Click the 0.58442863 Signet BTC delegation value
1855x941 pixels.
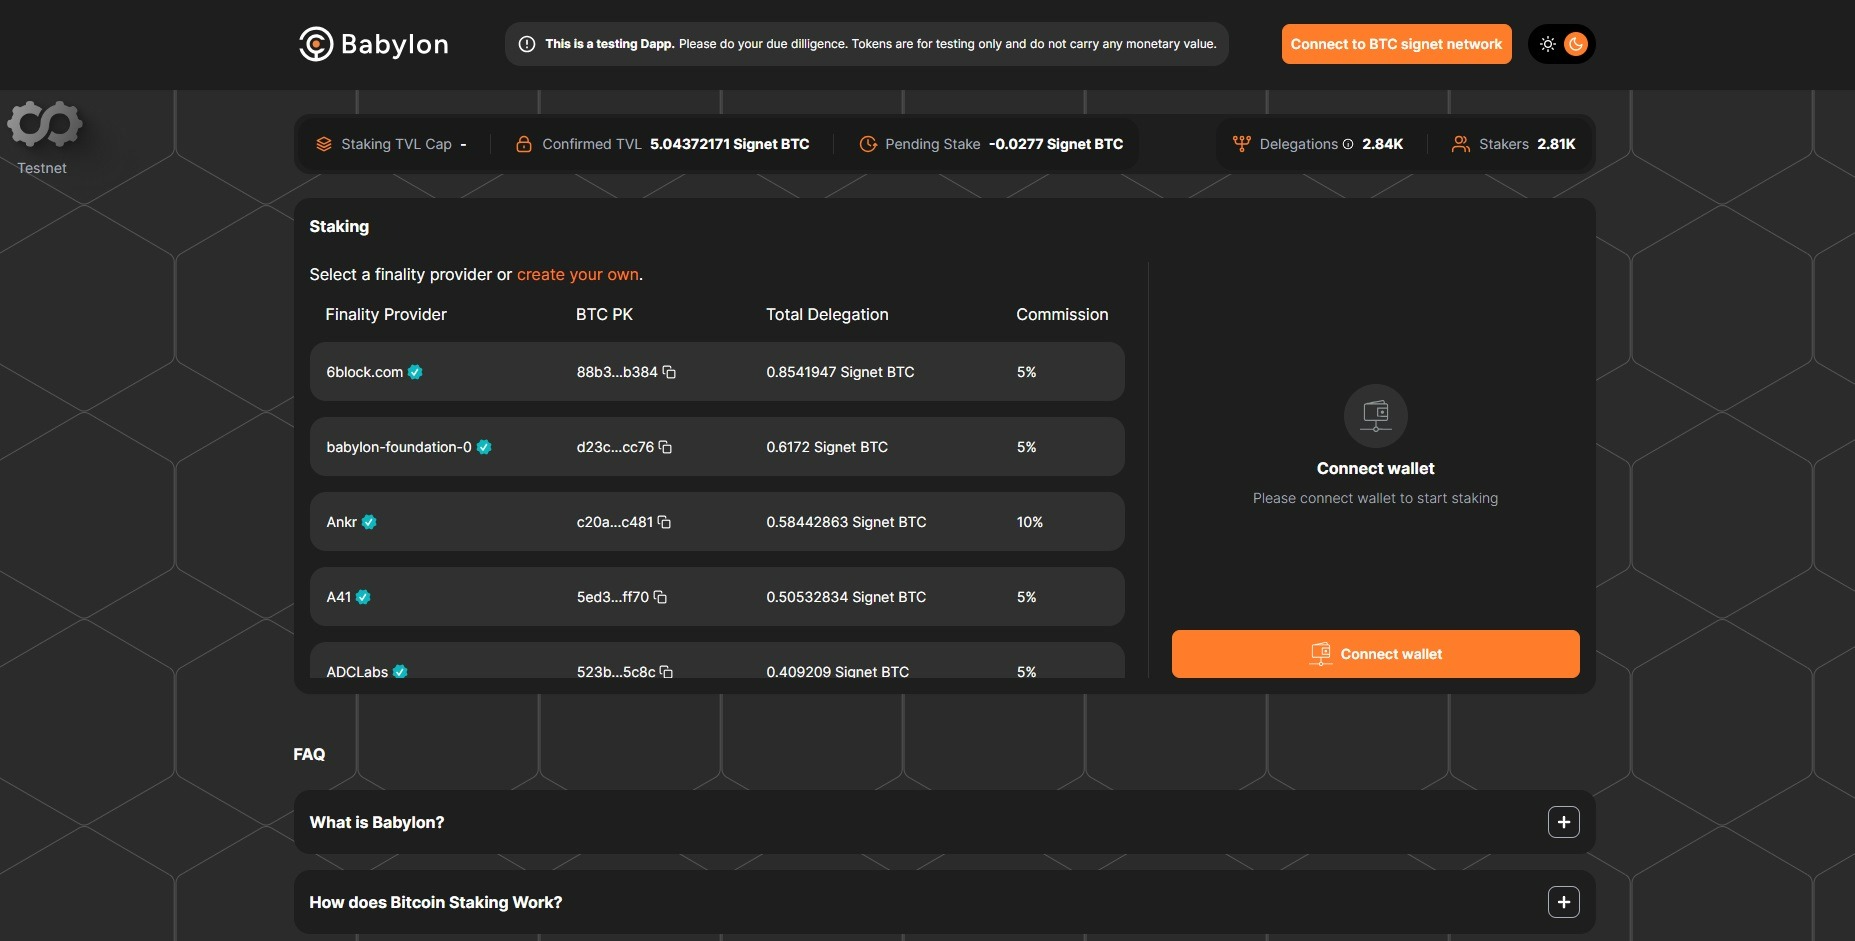click(x=846, y=522)
